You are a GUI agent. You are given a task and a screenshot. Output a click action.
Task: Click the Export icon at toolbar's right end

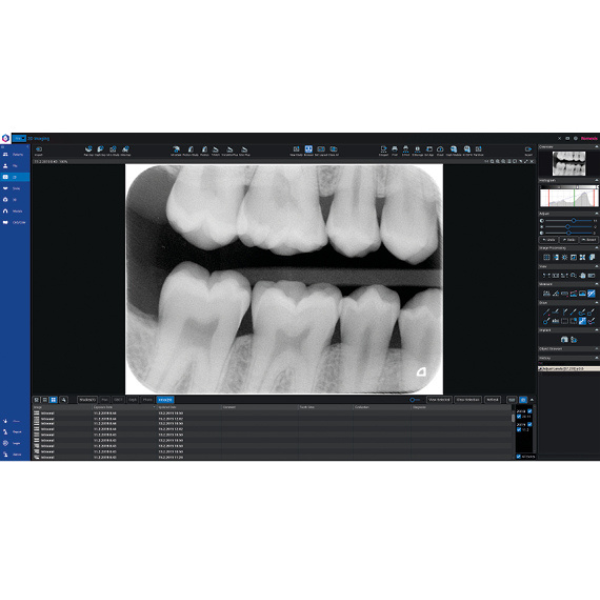pyautogui.click(x=527, y=150)
